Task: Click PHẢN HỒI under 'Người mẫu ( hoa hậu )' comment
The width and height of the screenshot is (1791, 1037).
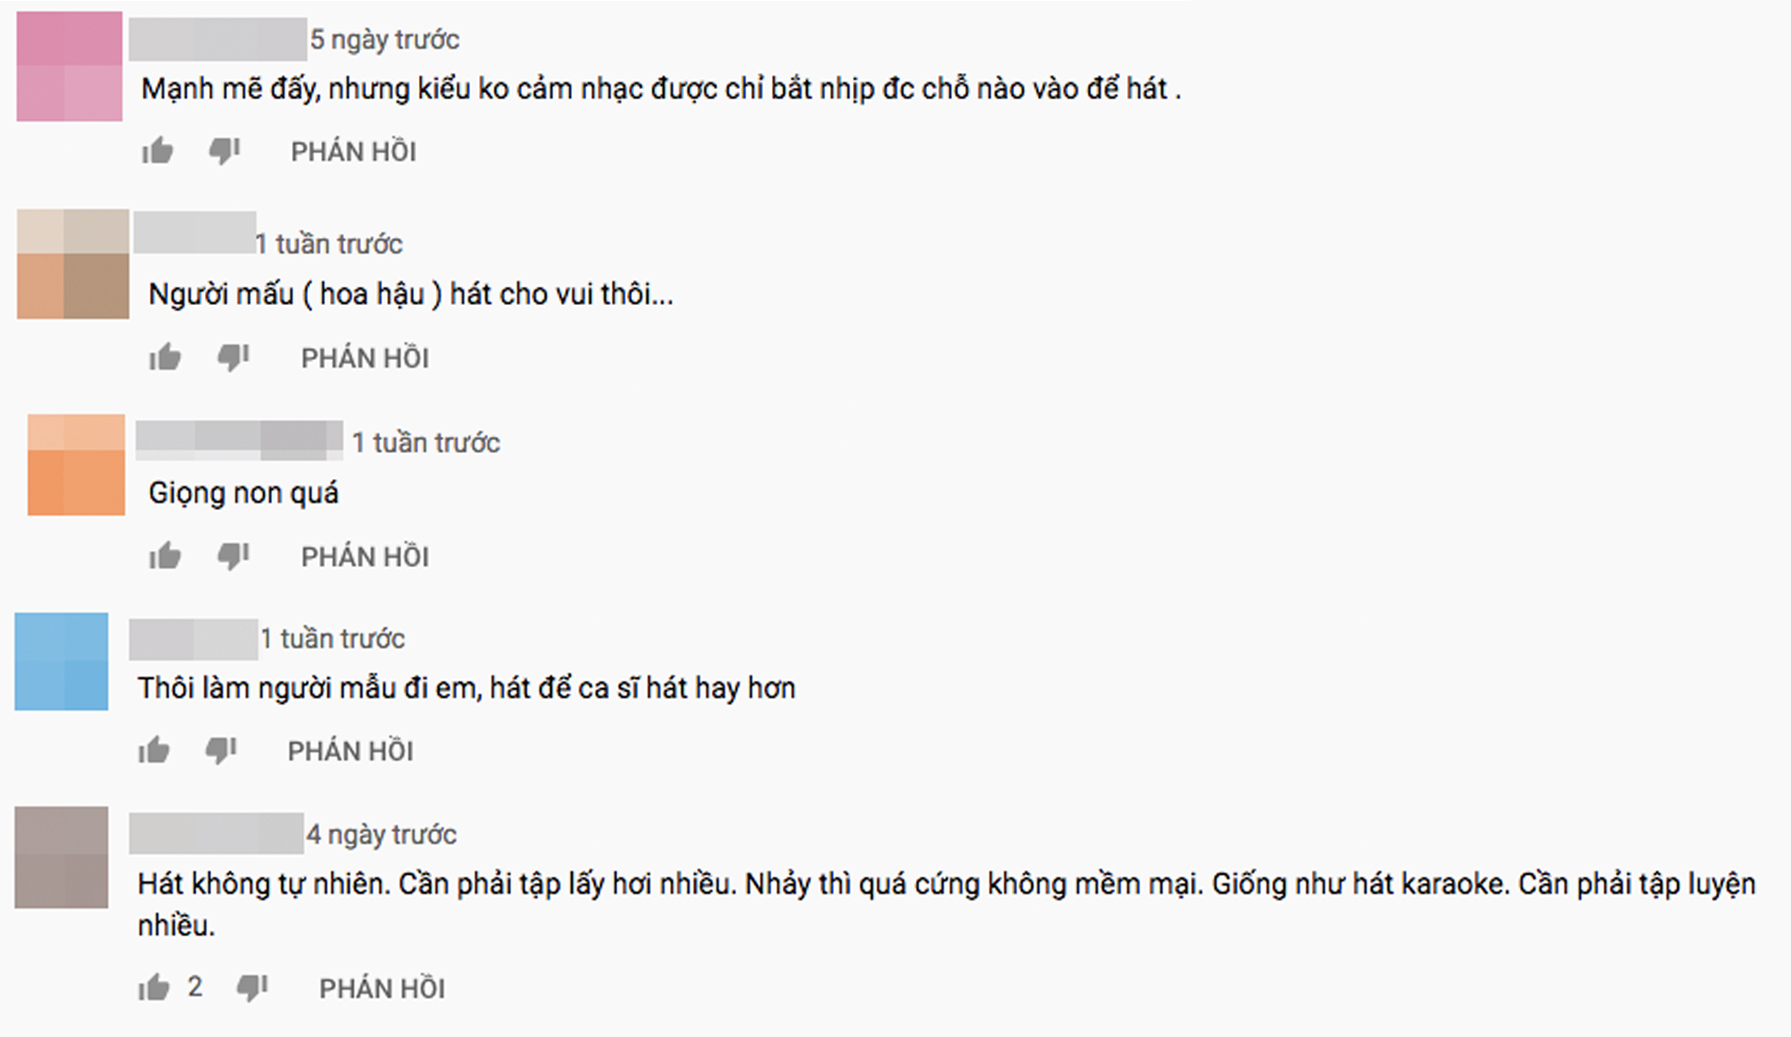Action: tap(365, 358)
